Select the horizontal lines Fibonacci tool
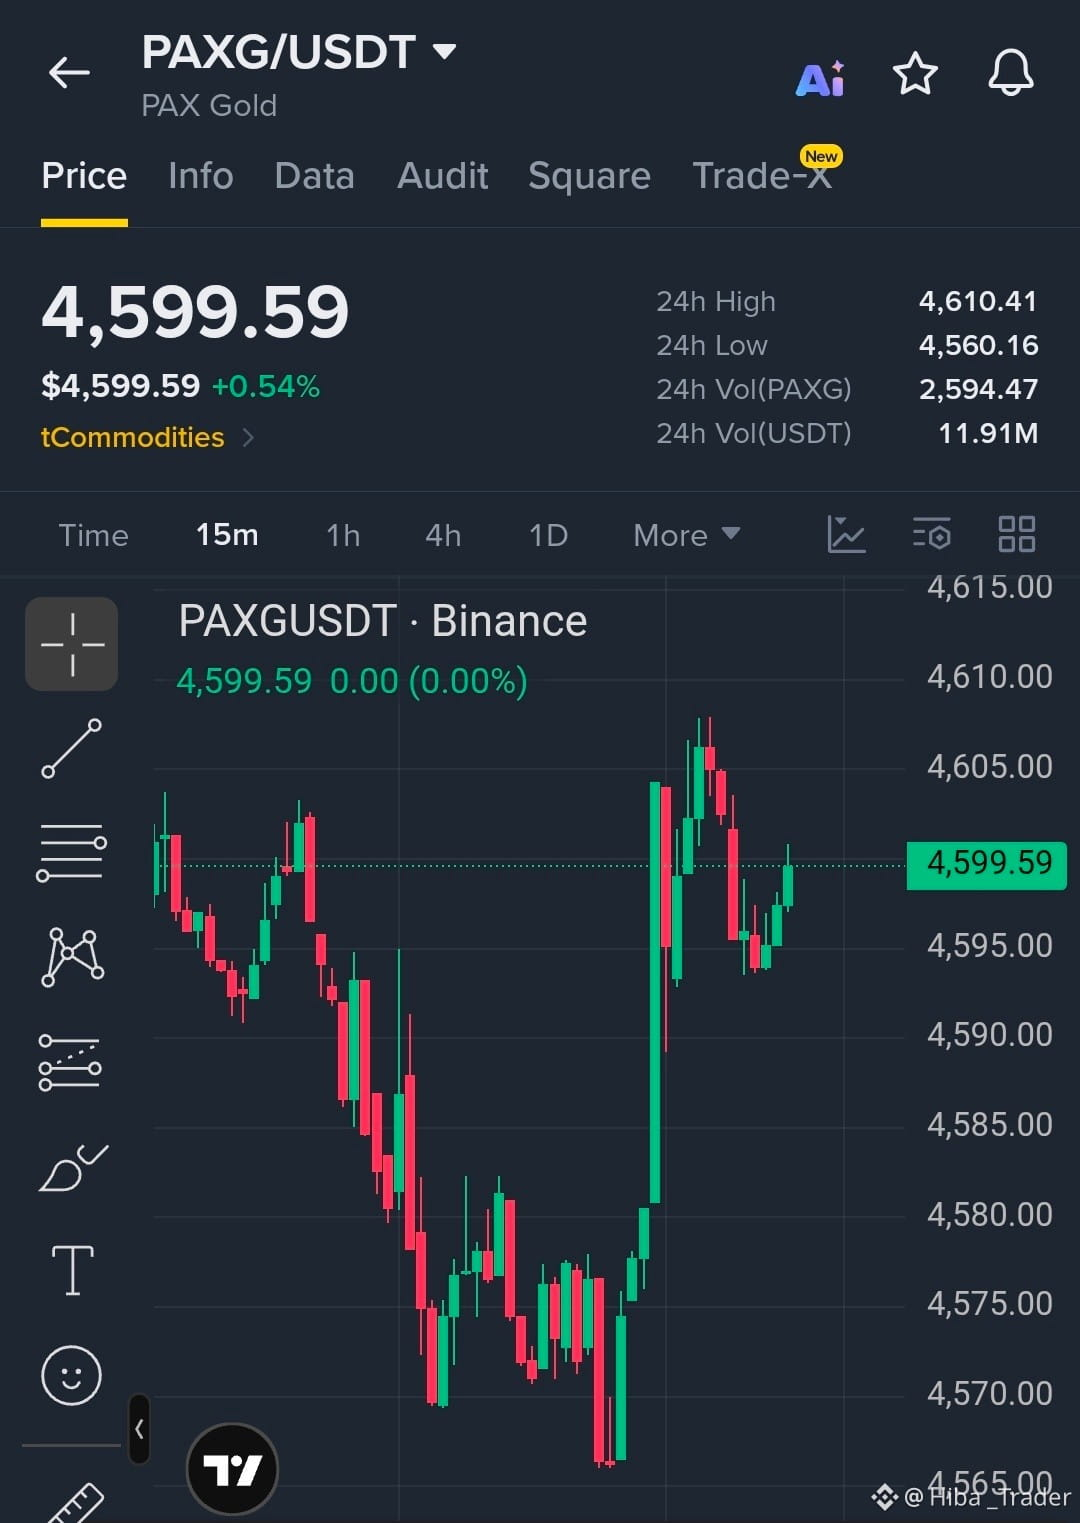The image size is (1080, 1523). 72,852
